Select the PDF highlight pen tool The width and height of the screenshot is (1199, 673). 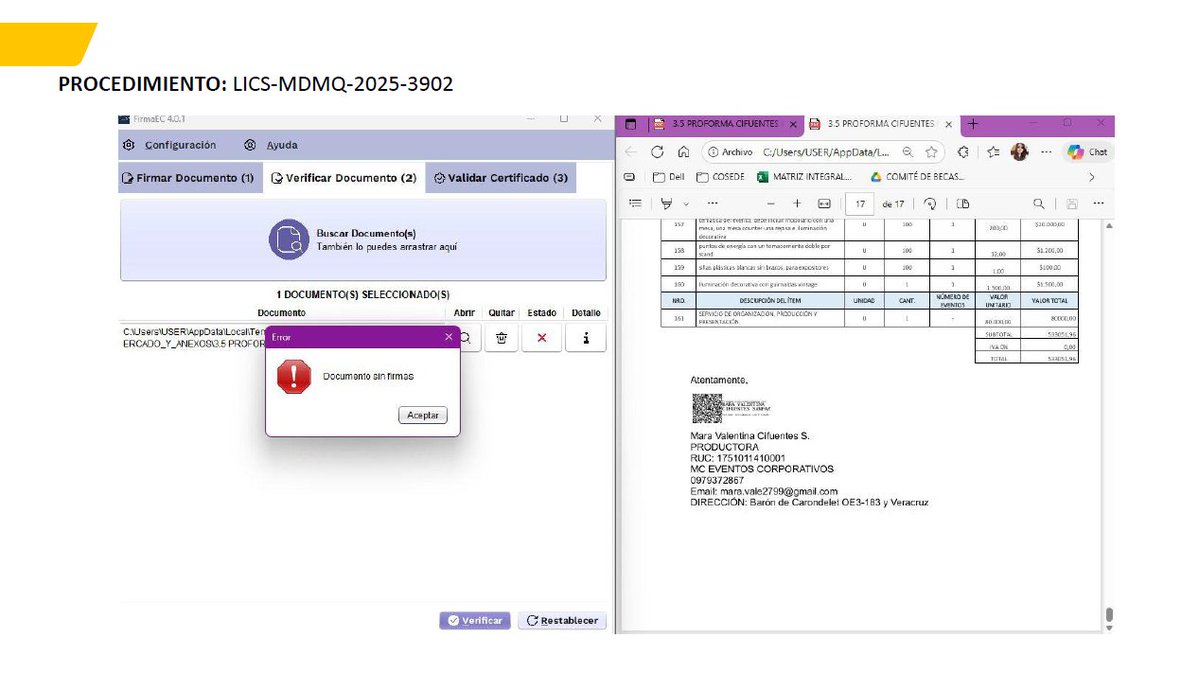(x=666, y=203)
